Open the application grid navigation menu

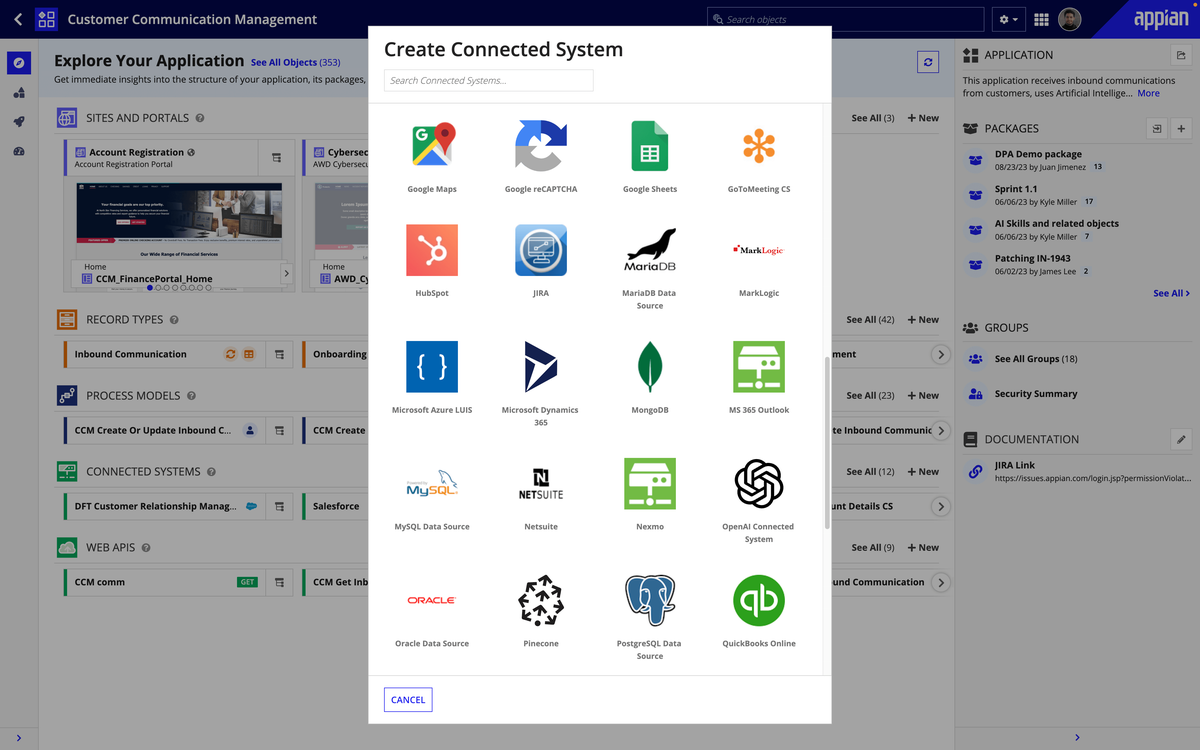(x=1041, y=19)
